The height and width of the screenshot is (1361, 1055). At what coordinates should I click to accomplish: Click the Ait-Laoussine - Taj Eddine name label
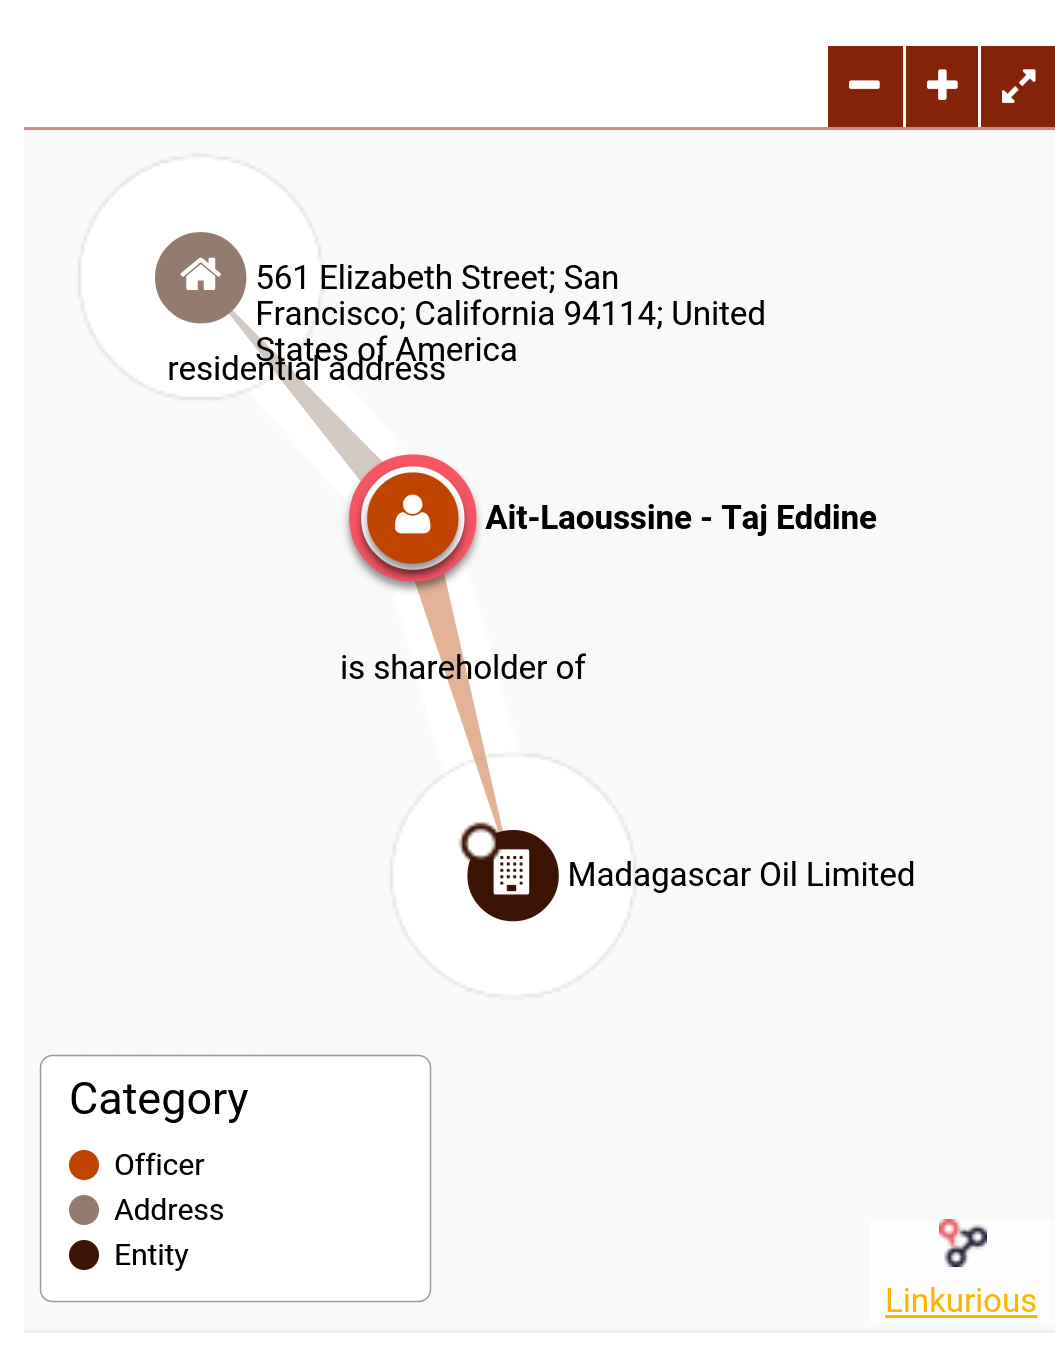(x=681, y=518)
